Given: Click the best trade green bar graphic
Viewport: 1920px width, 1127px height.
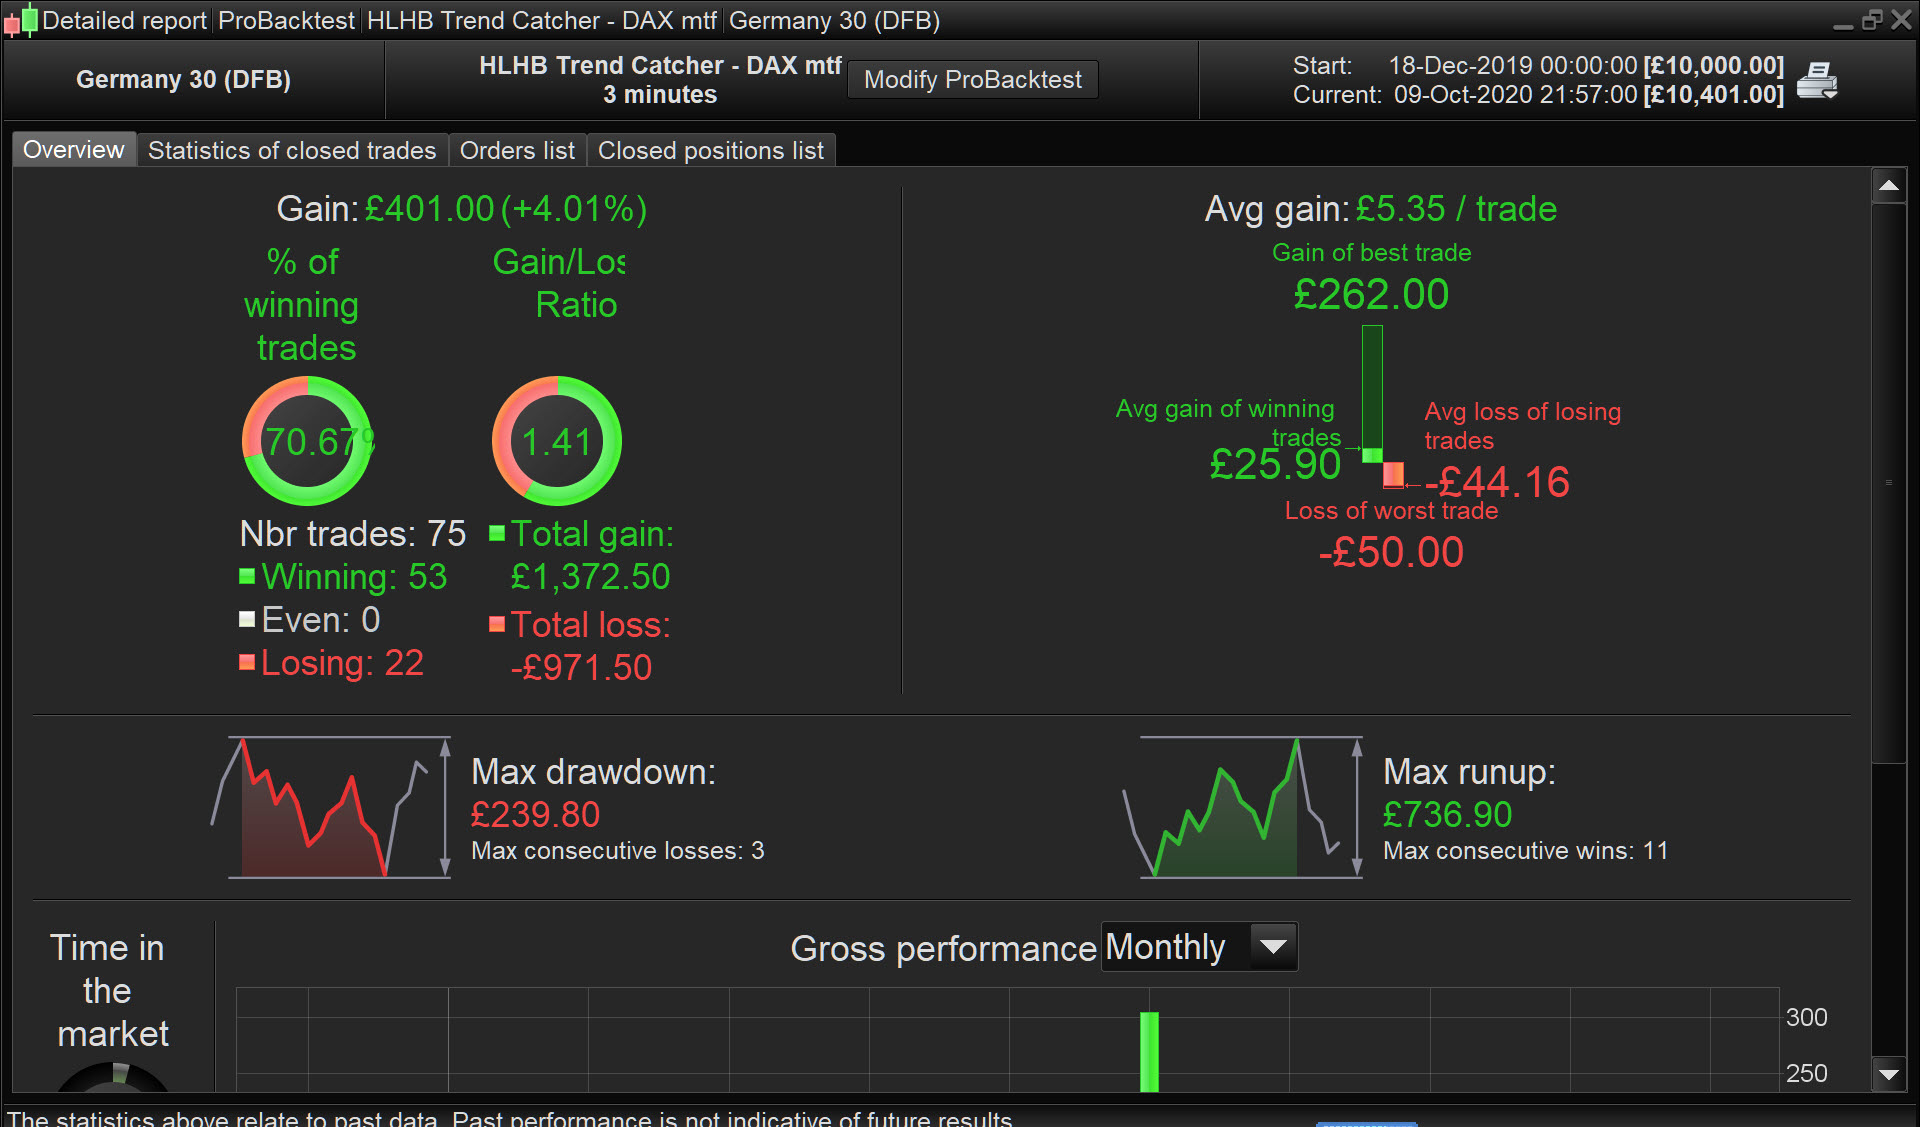Looking at the screenshot, I should (x=1372, y=390).
